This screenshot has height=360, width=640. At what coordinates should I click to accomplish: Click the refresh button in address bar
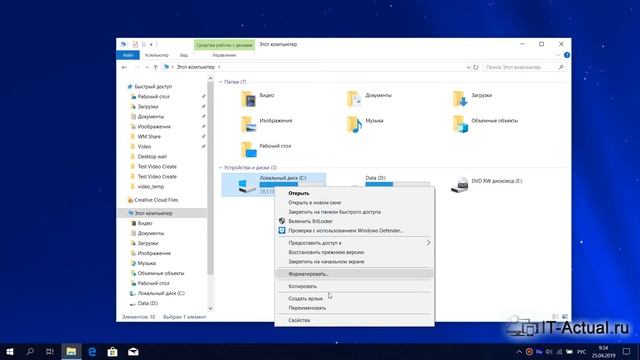[x=476, y=67]
